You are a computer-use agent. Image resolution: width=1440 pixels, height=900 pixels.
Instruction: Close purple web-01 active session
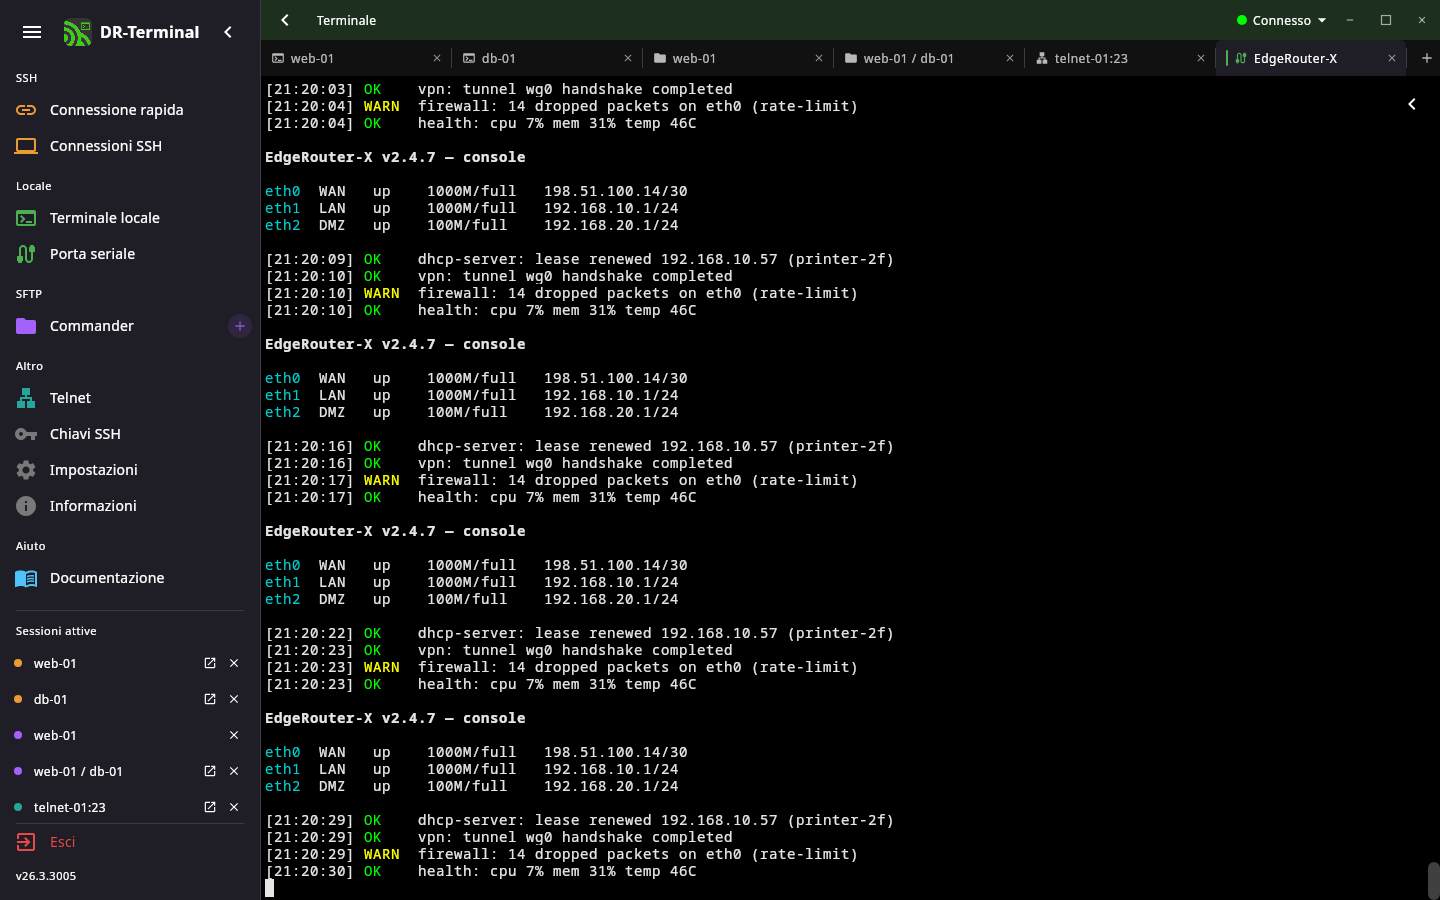tap(234, 735)
